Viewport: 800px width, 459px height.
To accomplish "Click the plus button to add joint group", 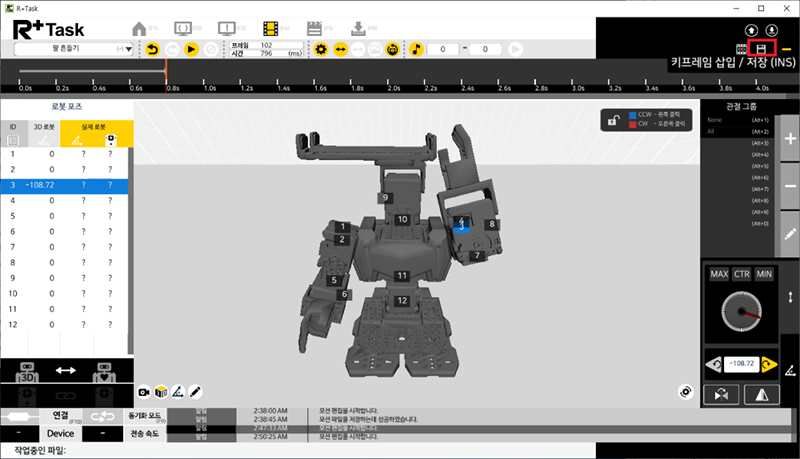I will tap(789, 141).
